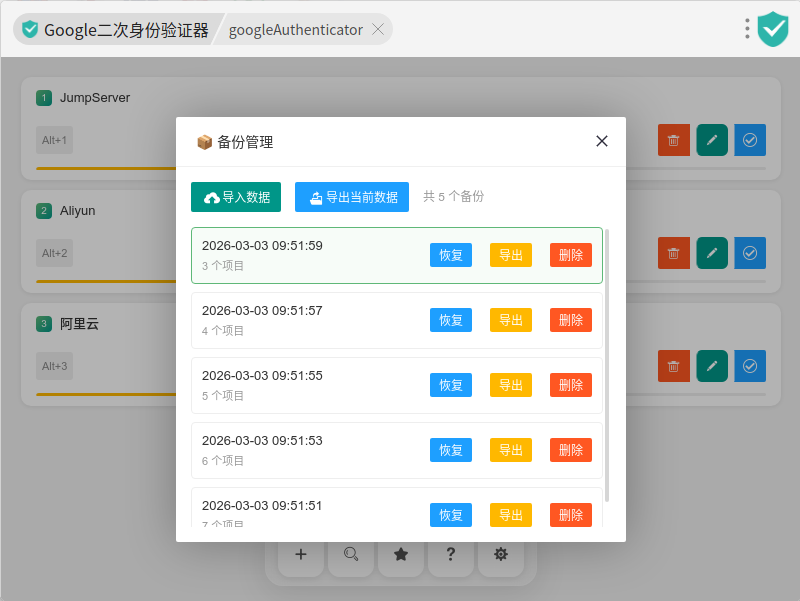Screen dimensions: 800x601
Task: Open settings gear in bottom toolbar
Action: [501, 555]
